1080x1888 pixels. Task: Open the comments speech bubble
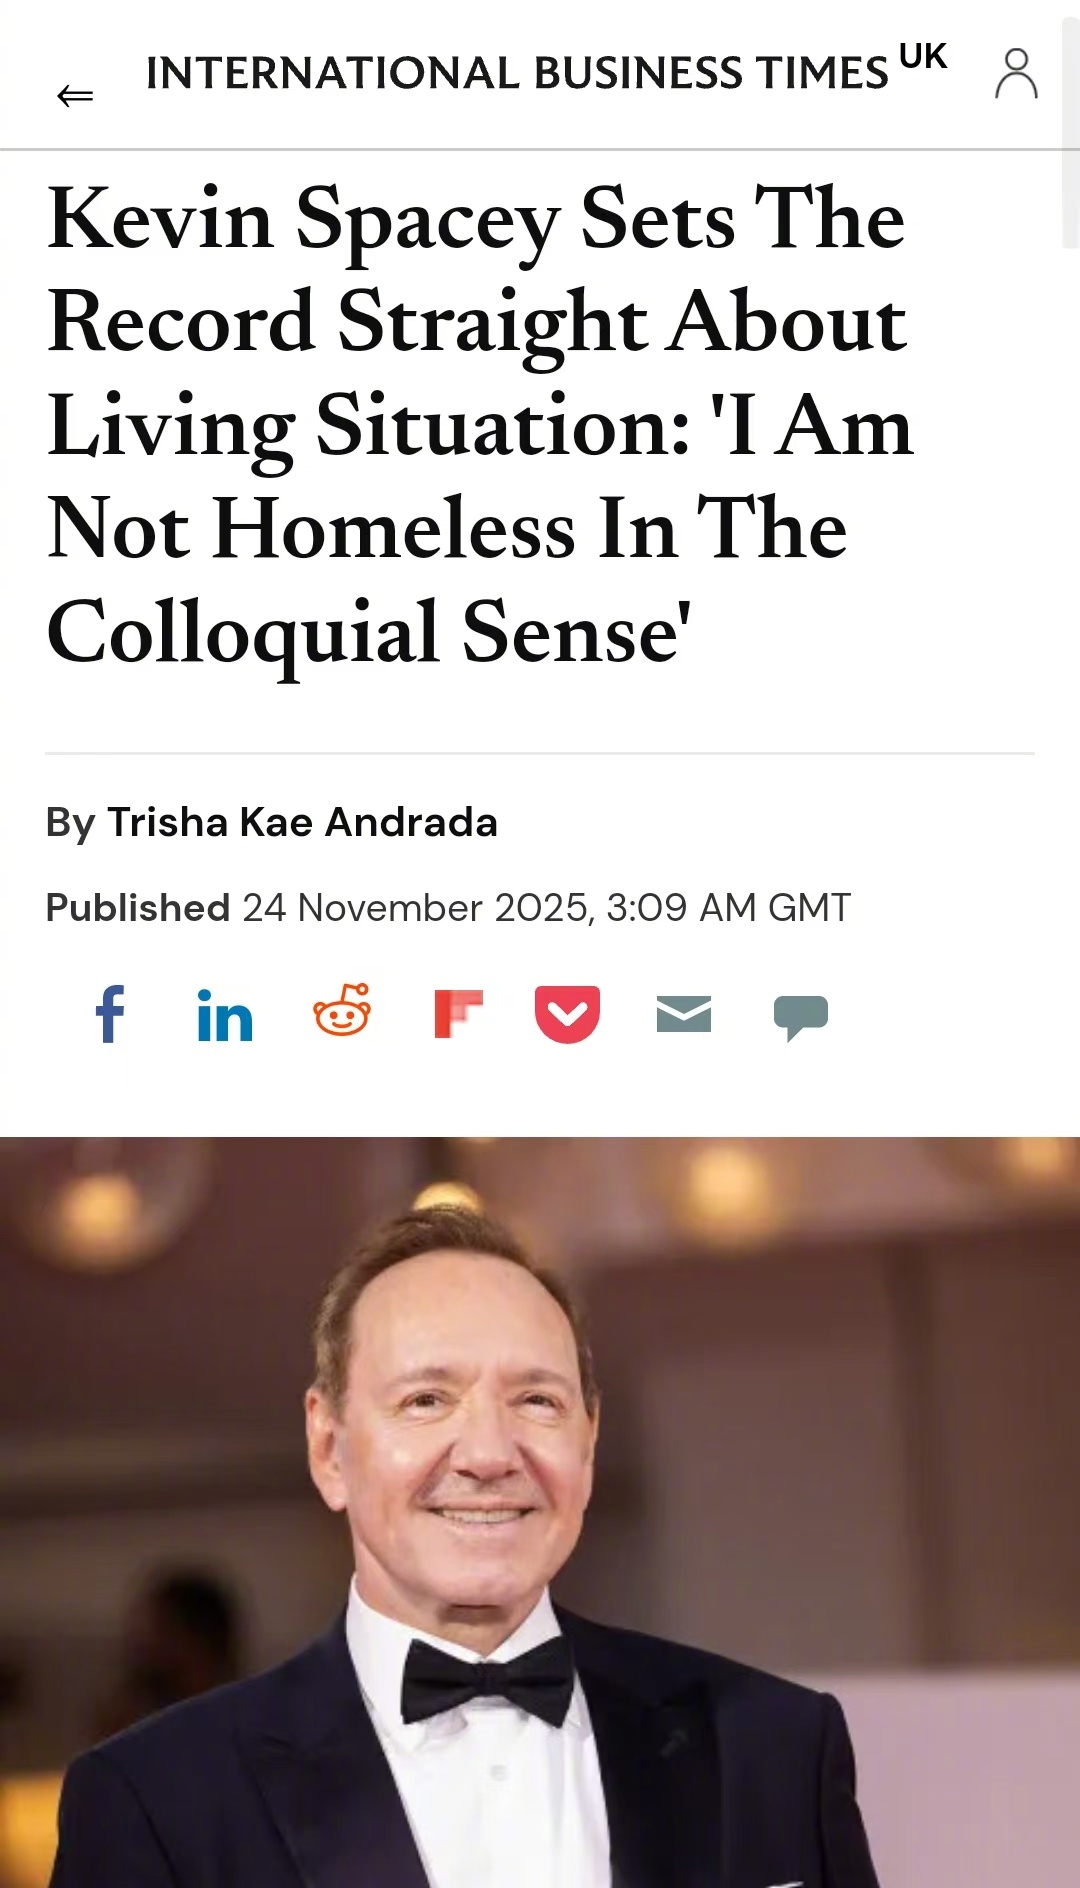coord(800,1016)
